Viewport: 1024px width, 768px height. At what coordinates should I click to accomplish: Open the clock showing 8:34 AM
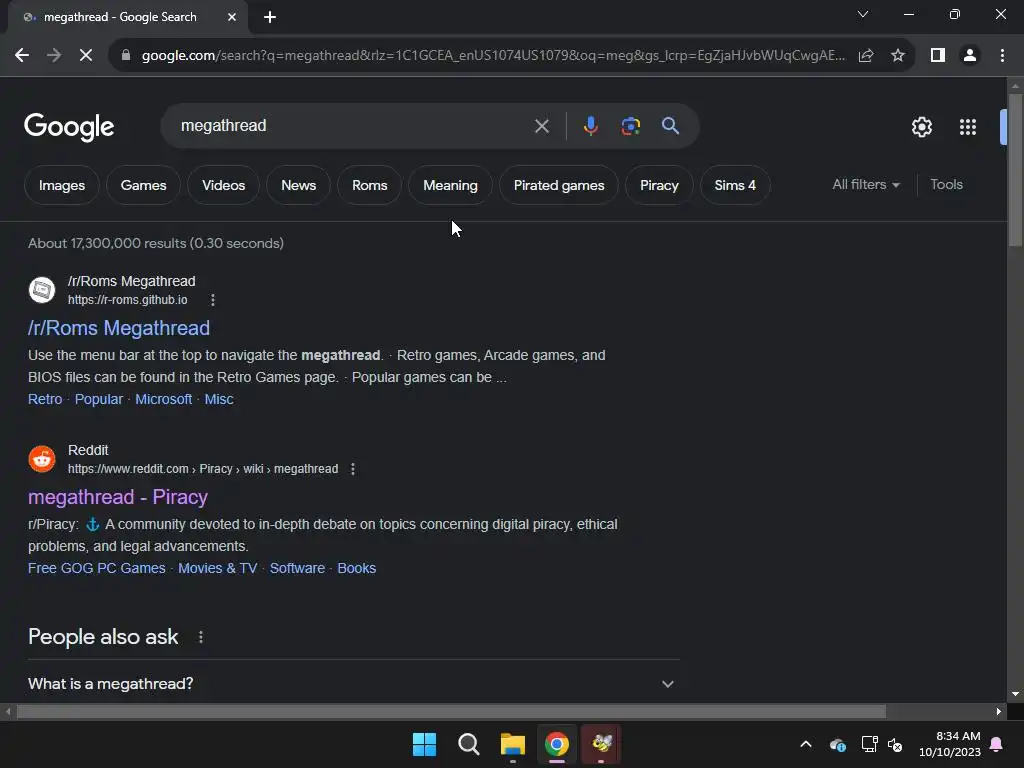pyautogui.click(x=950, y=744)
